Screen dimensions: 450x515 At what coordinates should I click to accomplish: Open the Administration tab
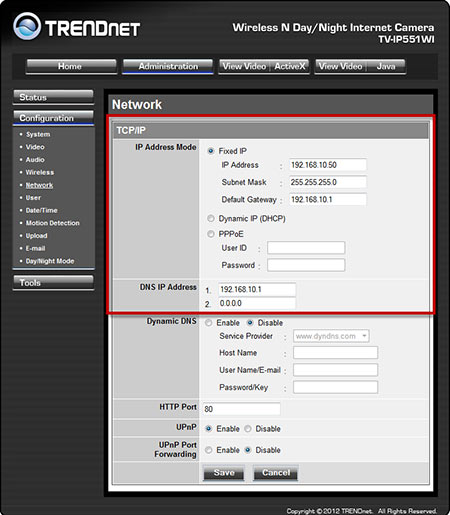tap(168, 66)
